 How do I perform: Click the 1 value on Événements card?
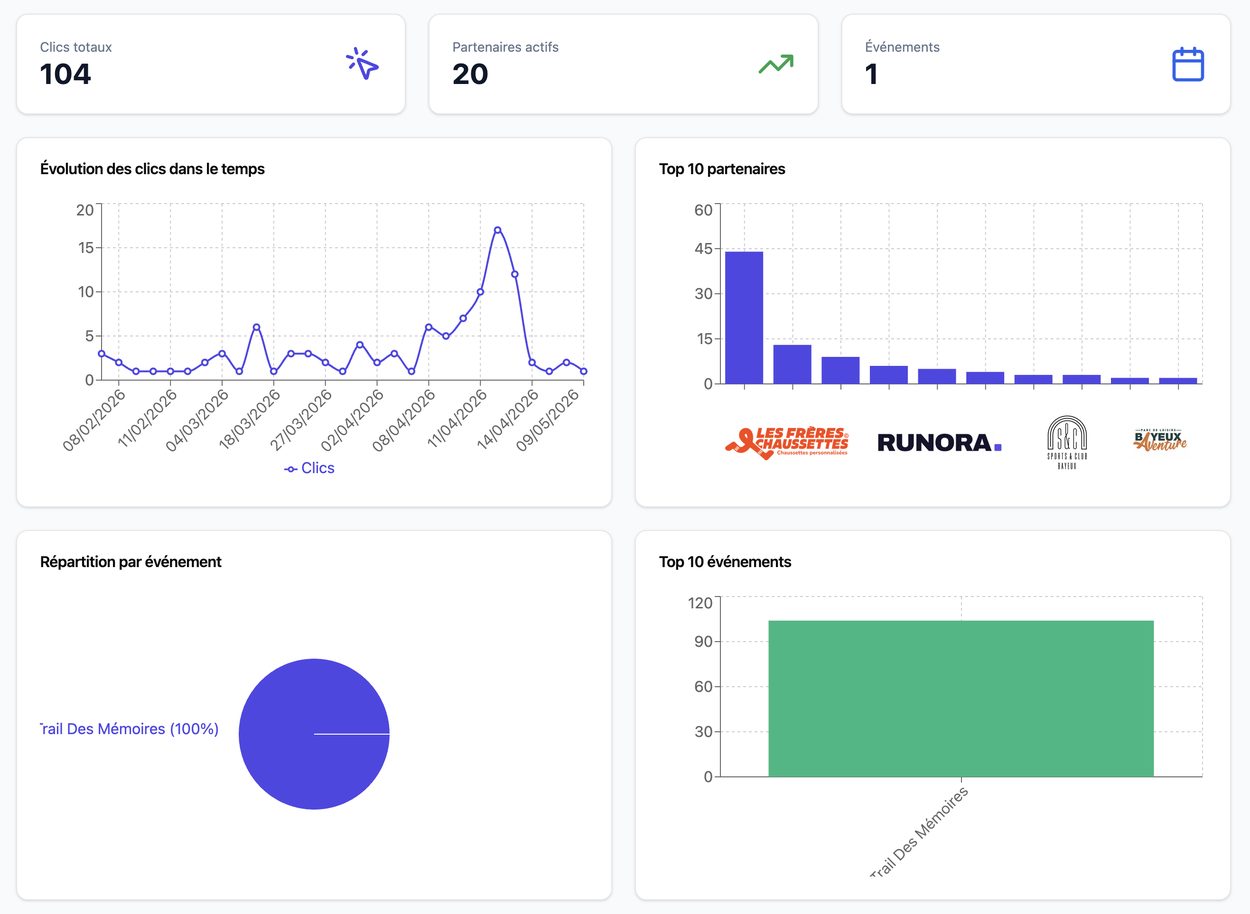[x=871, y=74]
